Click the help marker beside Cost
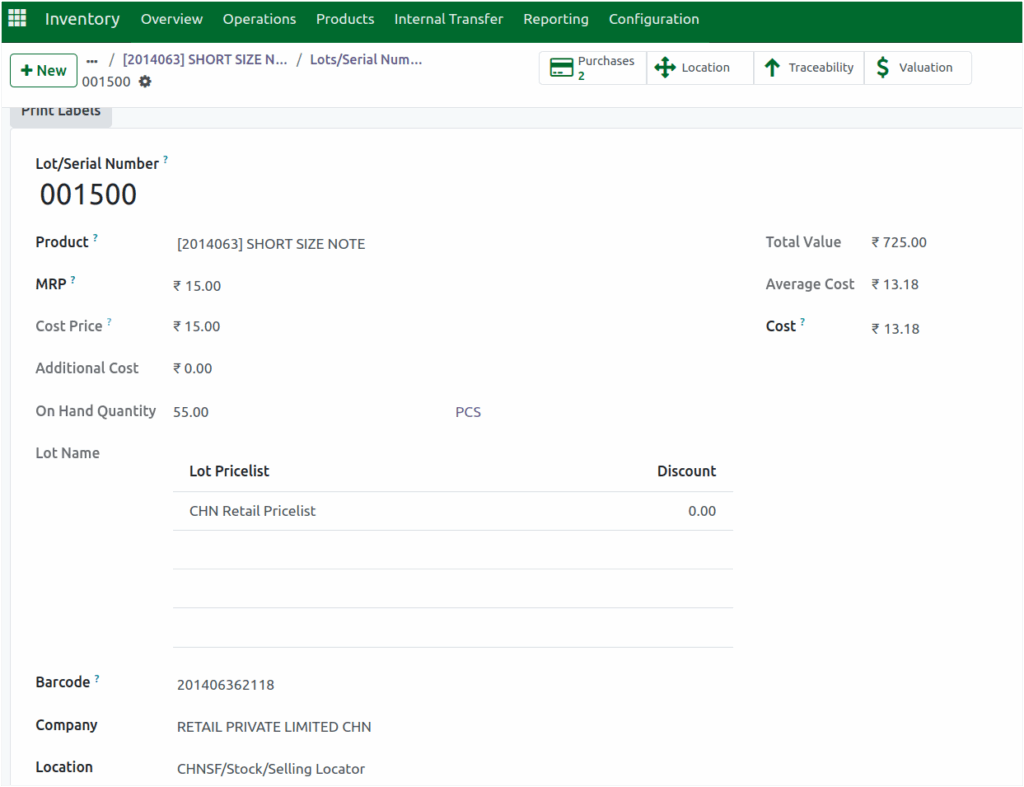 tap(801, 320)
